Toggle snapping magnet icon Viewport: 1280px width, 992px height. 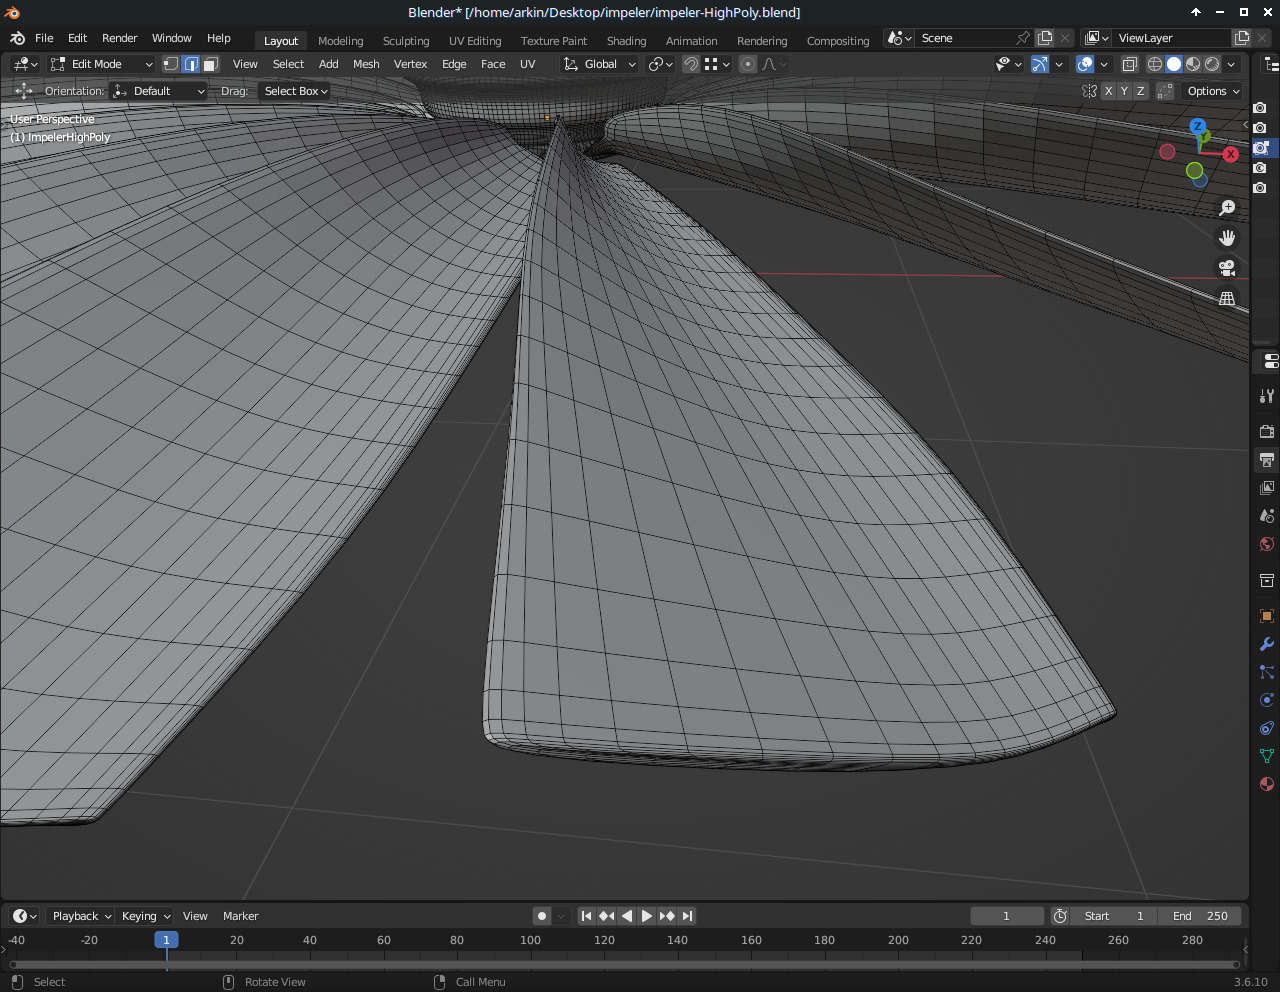691,64
